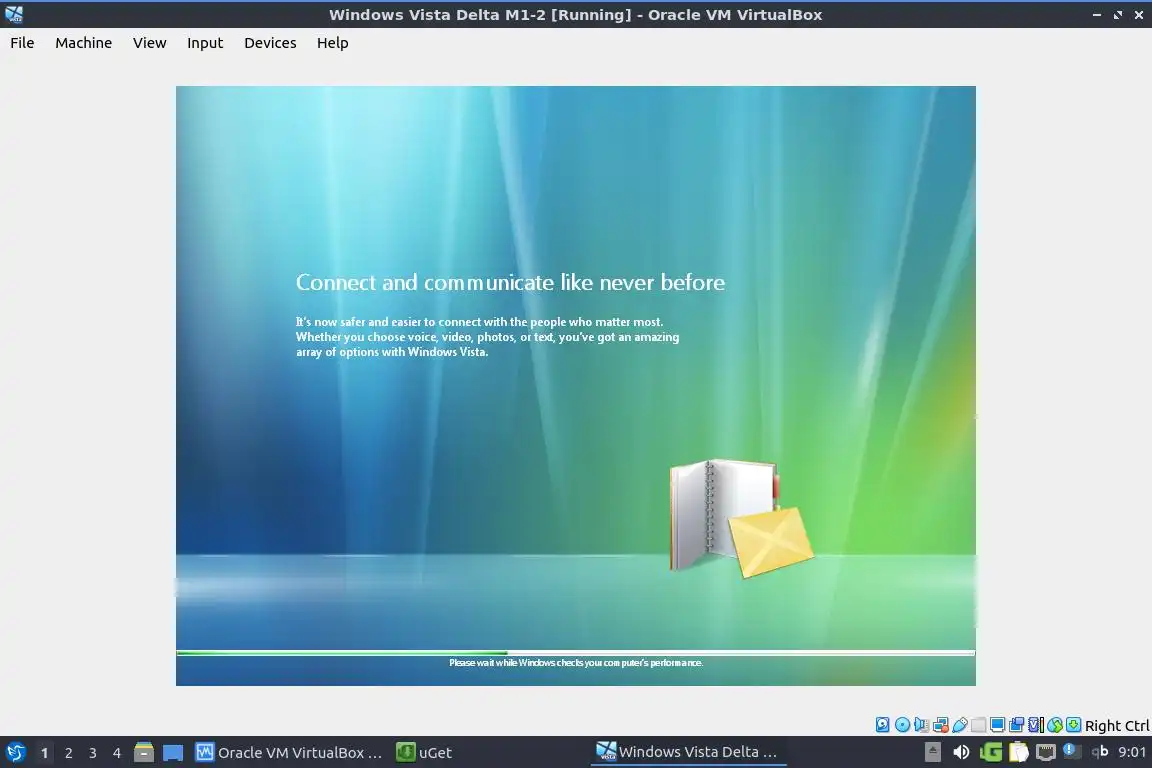
Task: Click the removable media eject tray icon
Action: click(932, 752)
